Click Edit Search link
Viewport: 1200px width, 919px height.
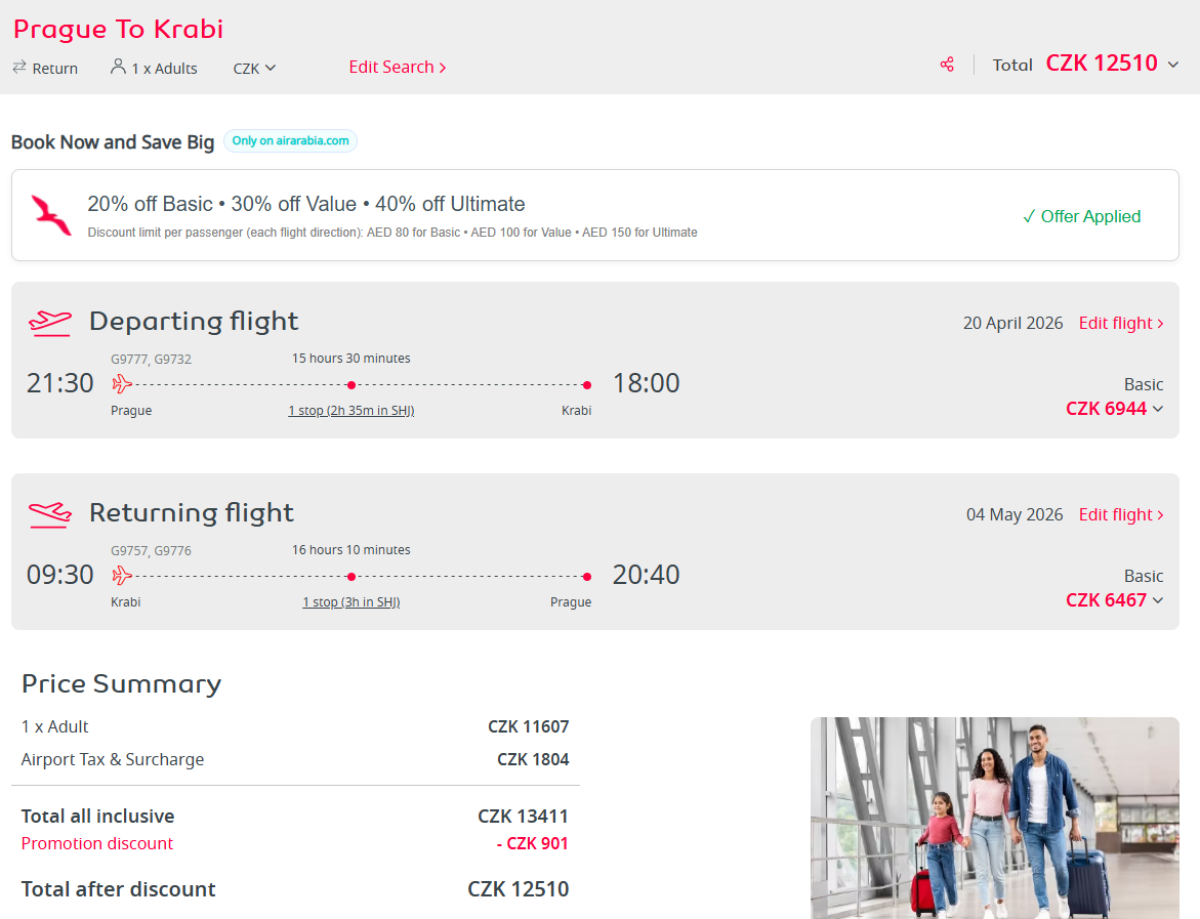point(397,67)
